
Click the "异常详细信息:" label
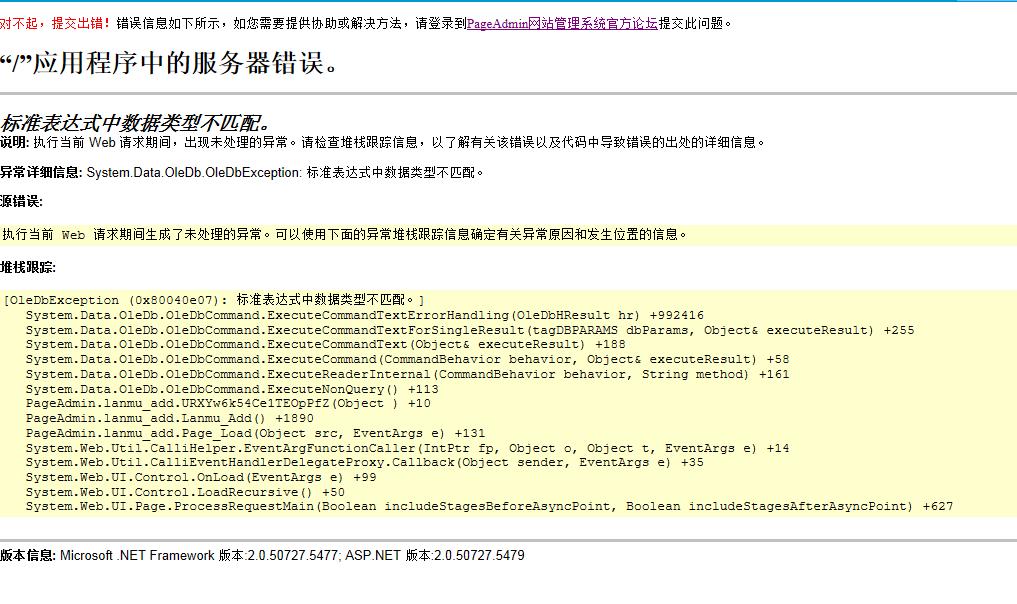(x=41, y=172)
